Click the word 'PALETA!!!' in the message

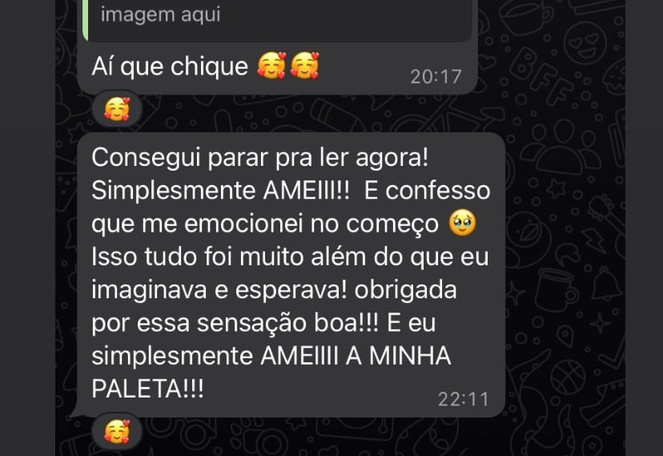click(148, 388)
